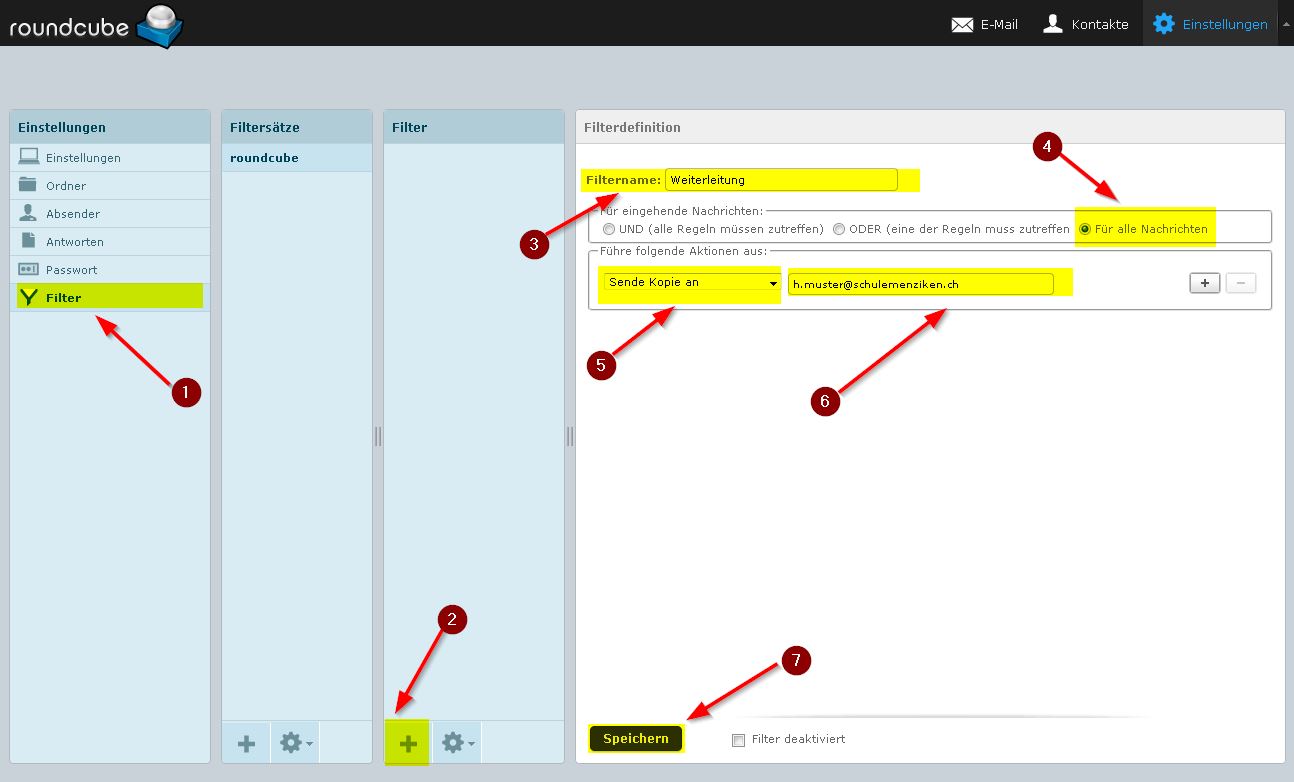Open filter set gear actions menu
Image resolution: width=1294 pixels, height=782 pixels.
(x=295, y=743)
